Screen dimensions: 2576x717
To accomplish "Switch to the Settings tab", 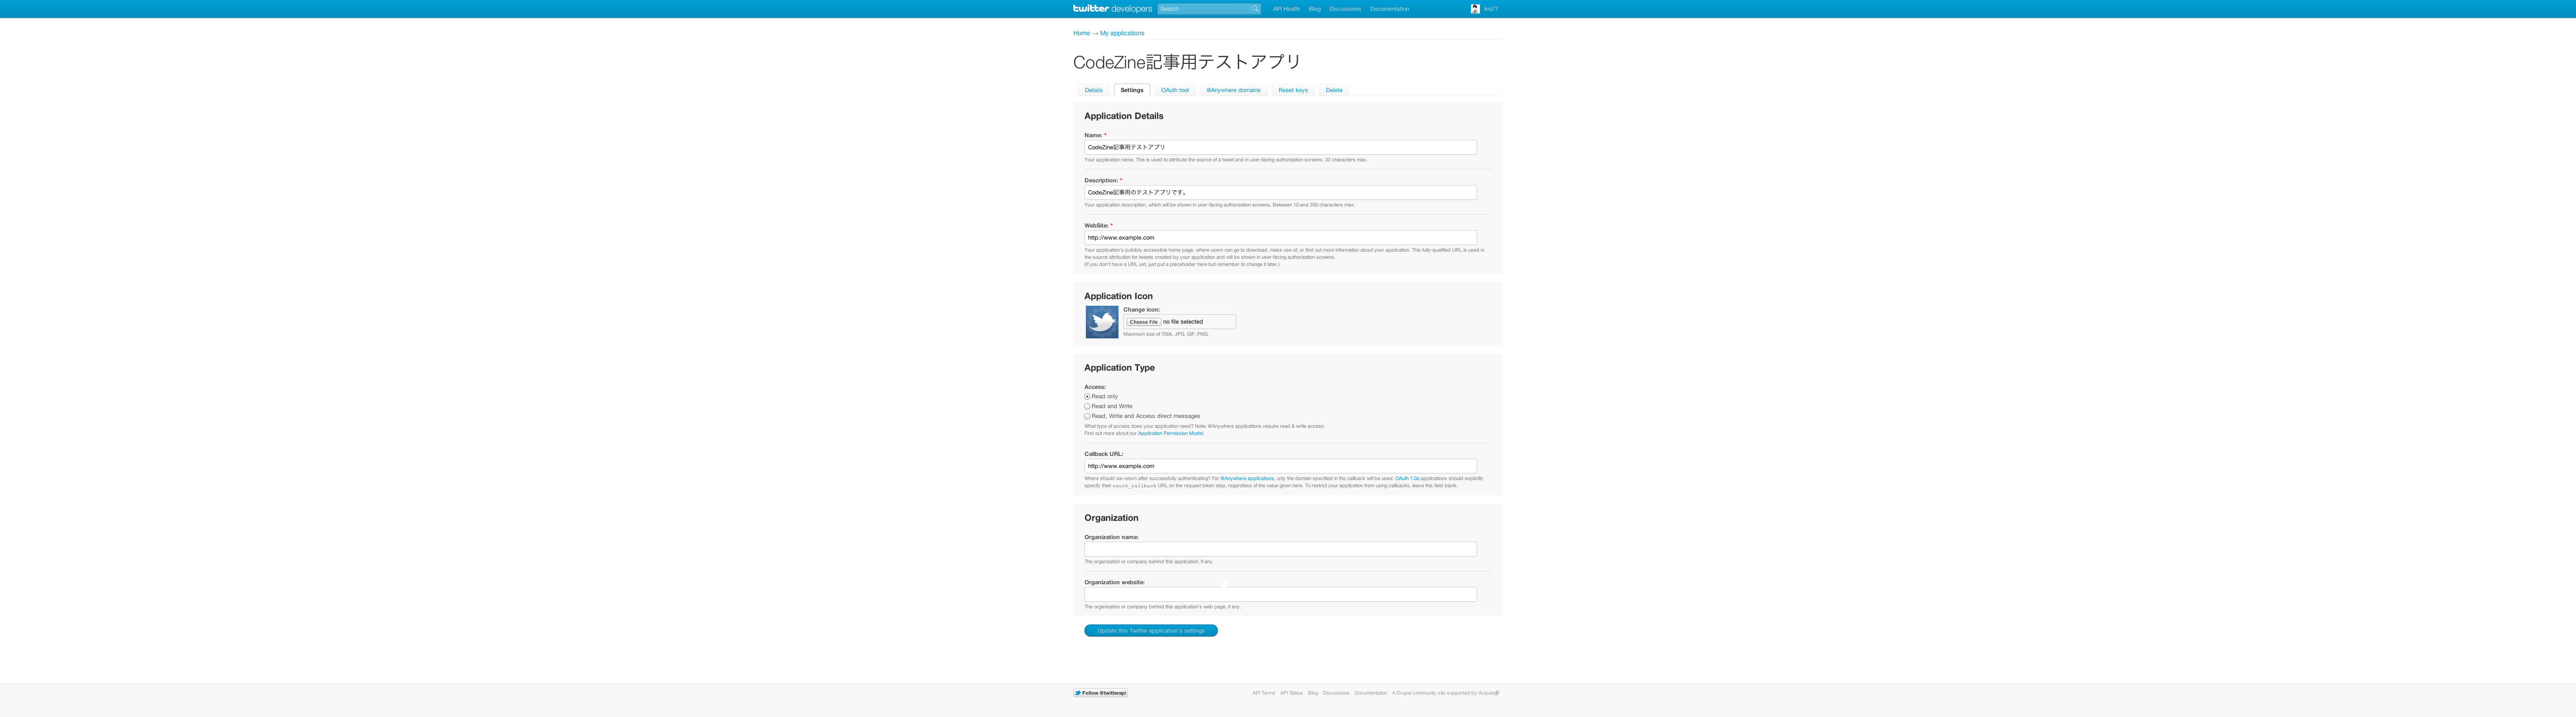I will (1132, 90).
